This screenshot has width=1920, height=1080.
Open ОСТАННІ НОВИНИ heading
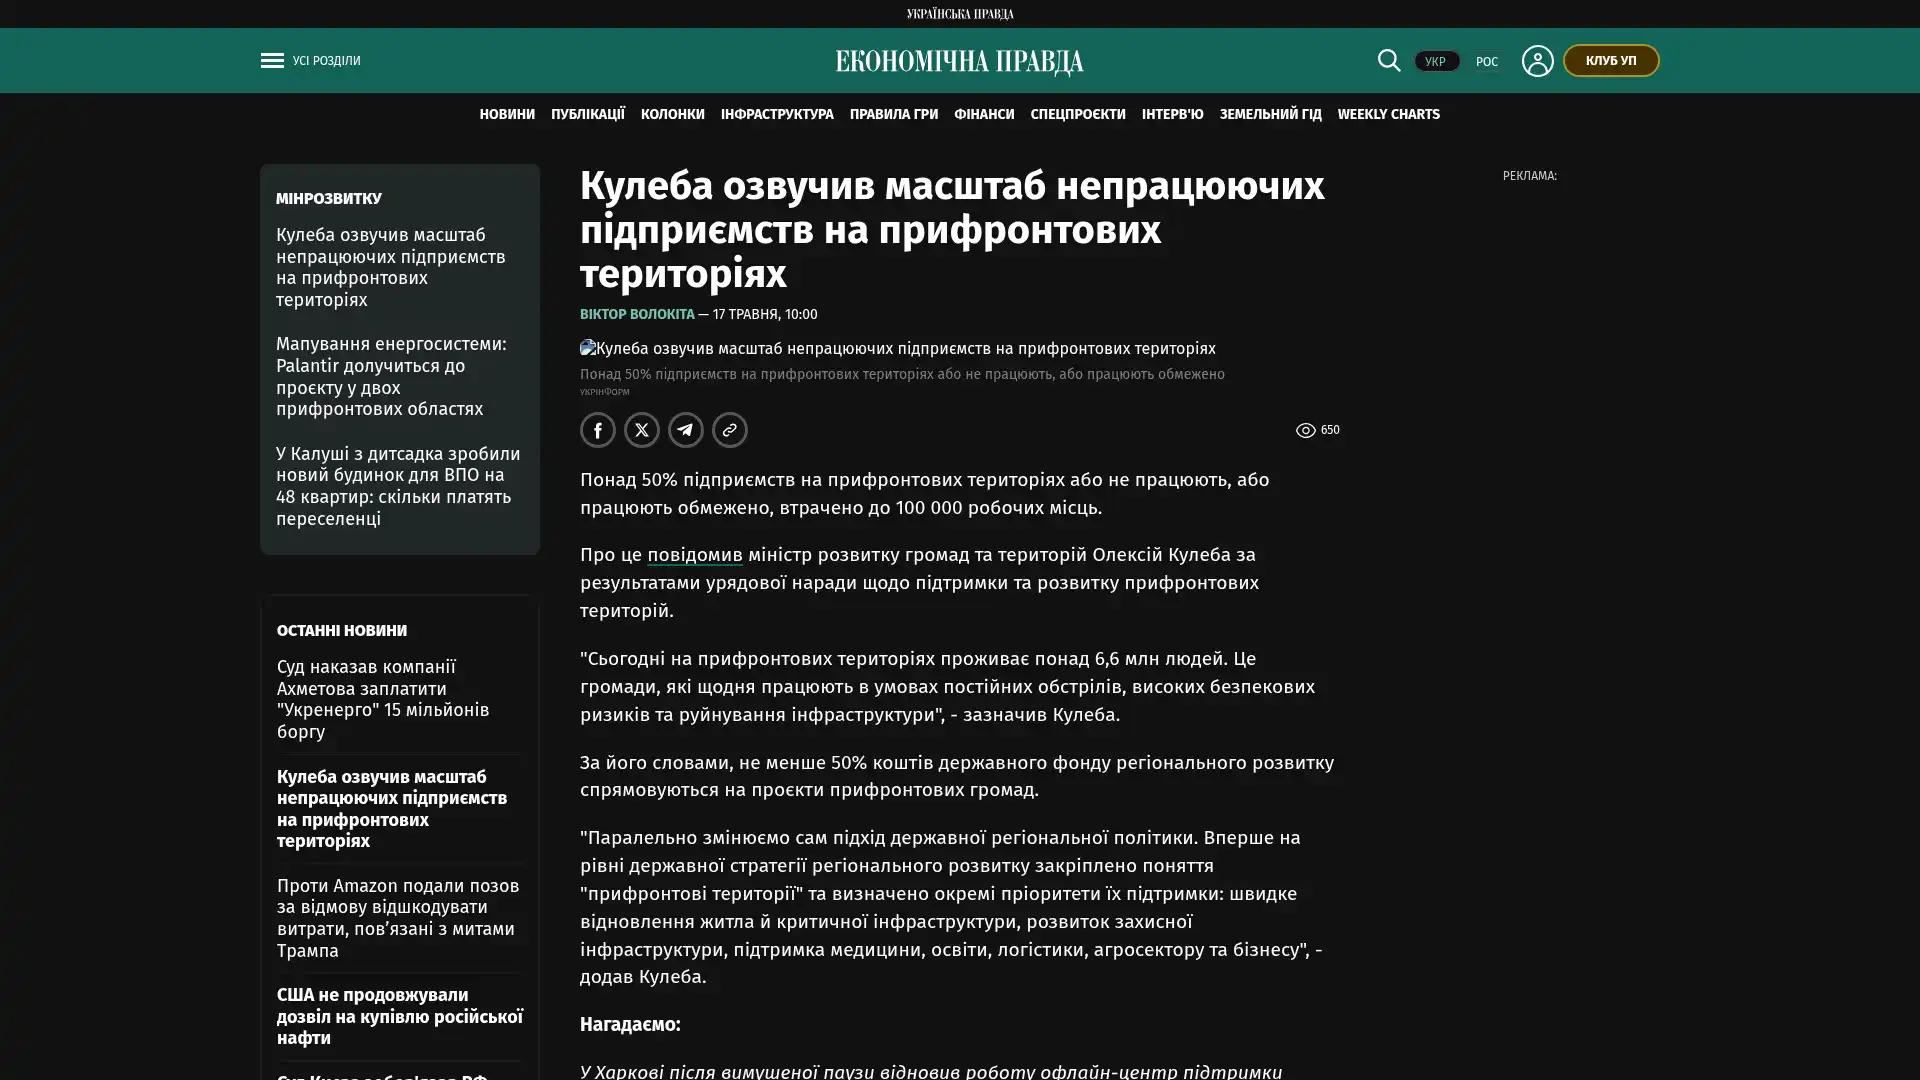[x=342, y=631]
